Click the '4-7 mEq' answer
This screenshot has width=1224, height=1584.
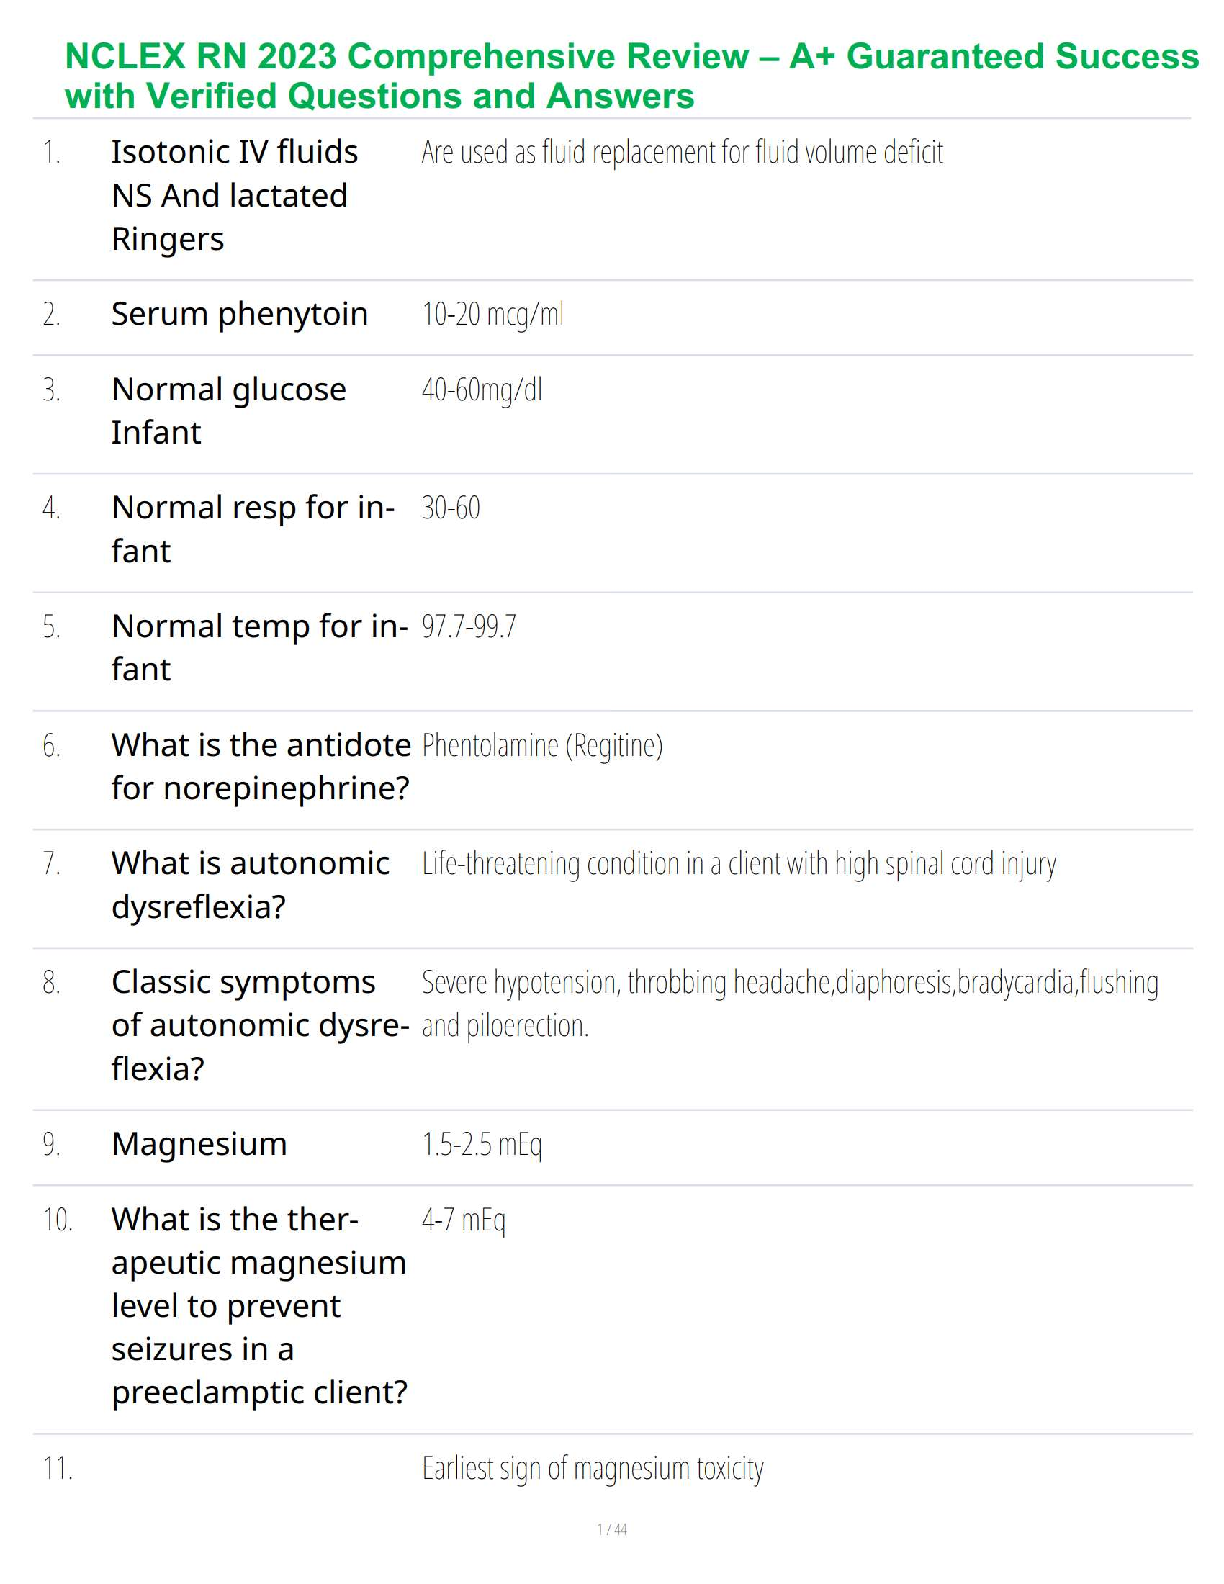[x=464, y=1220]
